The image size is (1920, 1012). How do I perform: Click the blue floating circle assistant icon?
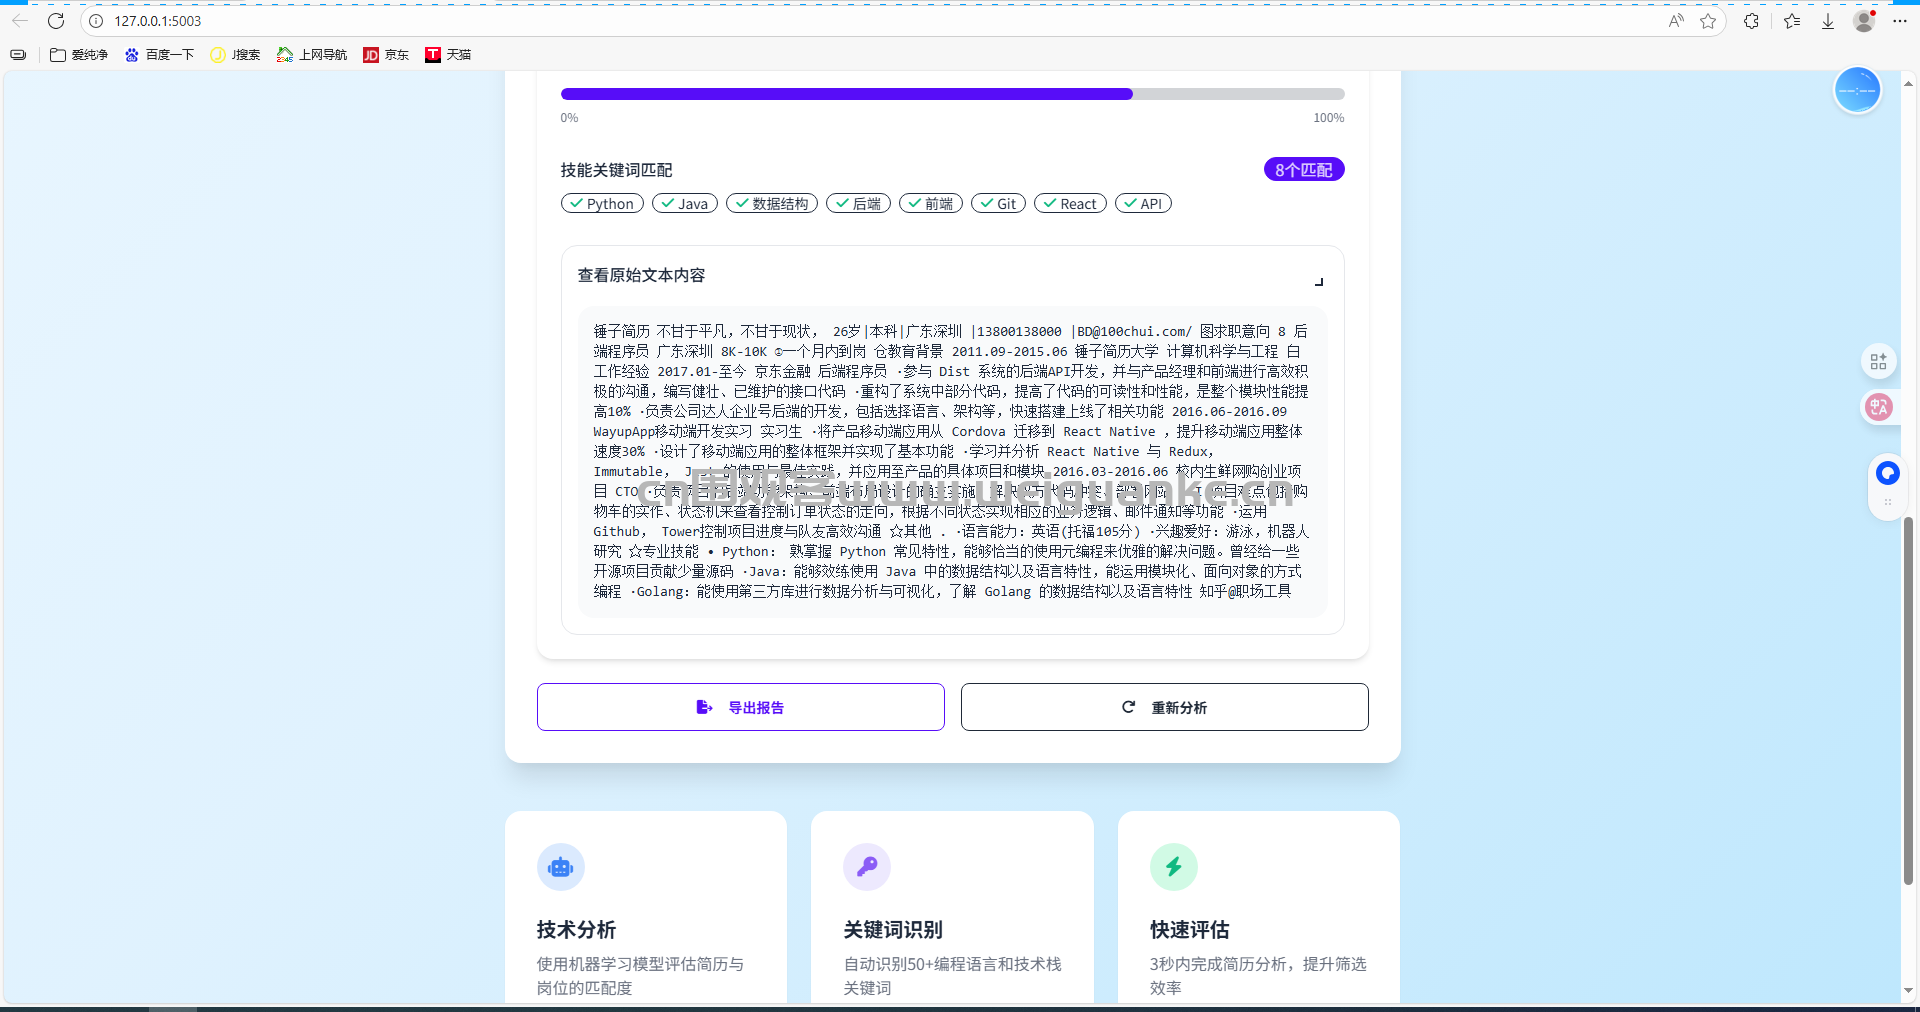[1857, 91]
